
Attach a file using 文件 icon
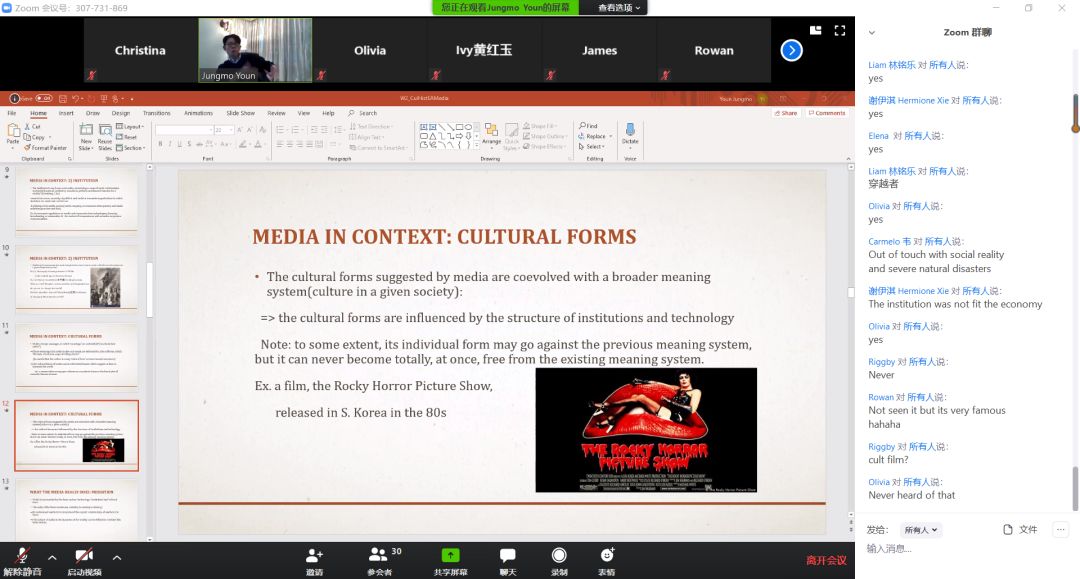point(1021,529)
